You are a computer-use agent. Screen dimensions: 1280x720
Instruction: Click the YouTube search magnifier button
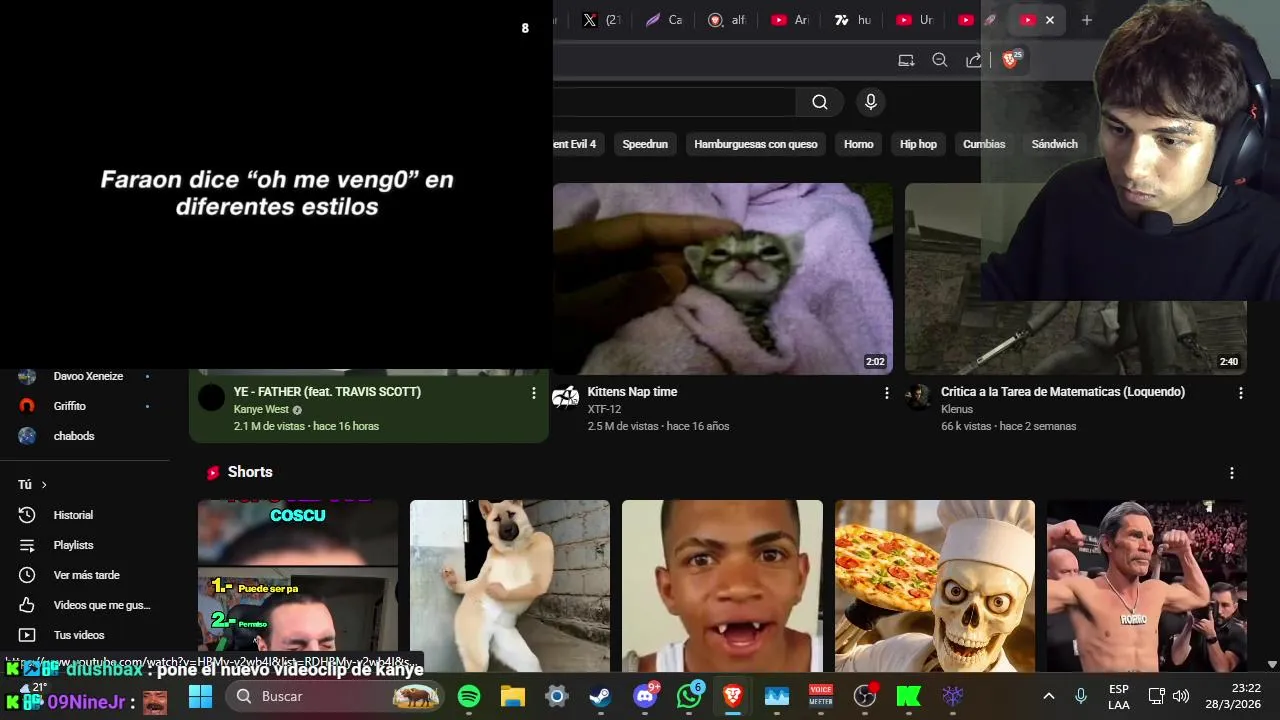[819, 102]
